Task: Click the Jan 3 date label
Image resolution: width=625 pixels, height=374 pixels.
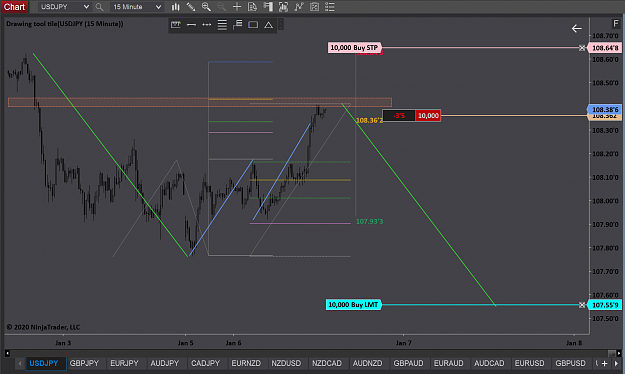Action: (x=63, y=343)
